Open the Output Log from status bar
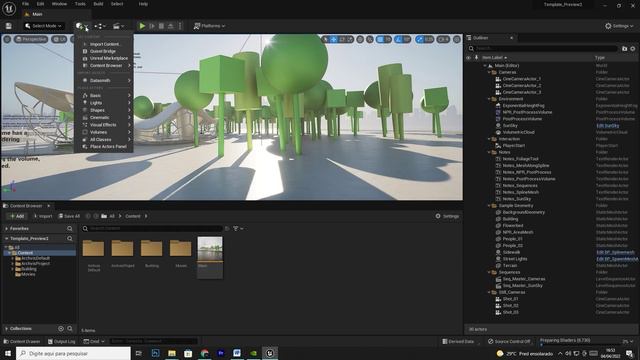The height and width of the screenshot is (360, 640). (x=62, y=341)
